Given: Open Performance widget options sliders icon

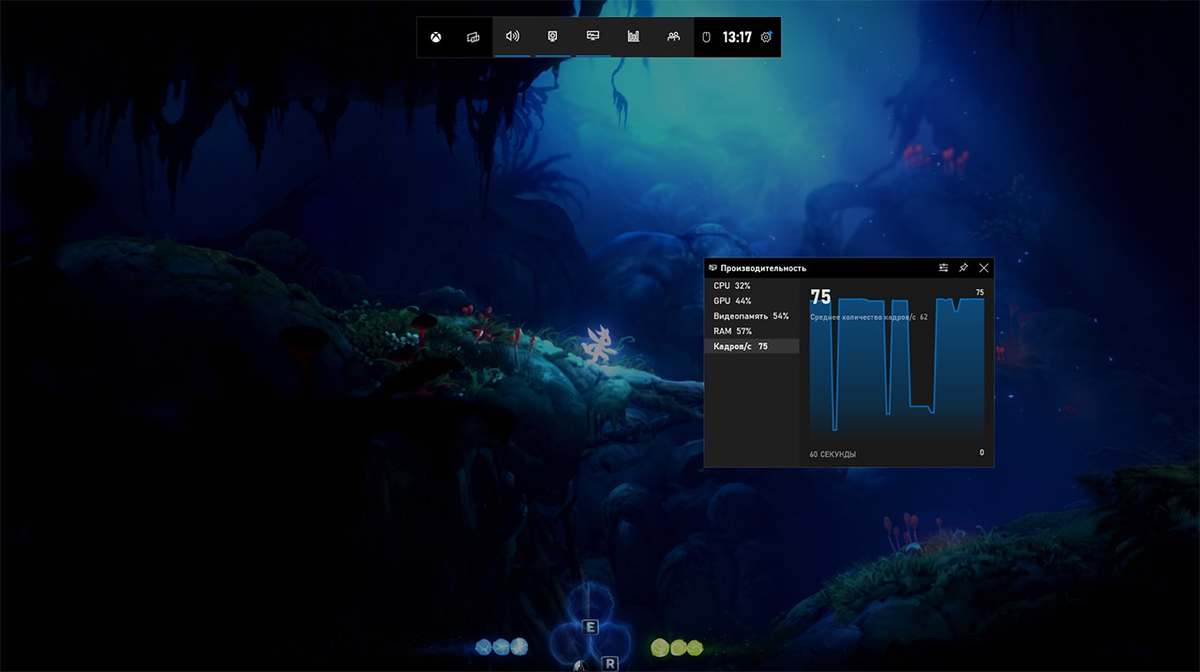Looking at the screenshot, I should click(944, 268).
